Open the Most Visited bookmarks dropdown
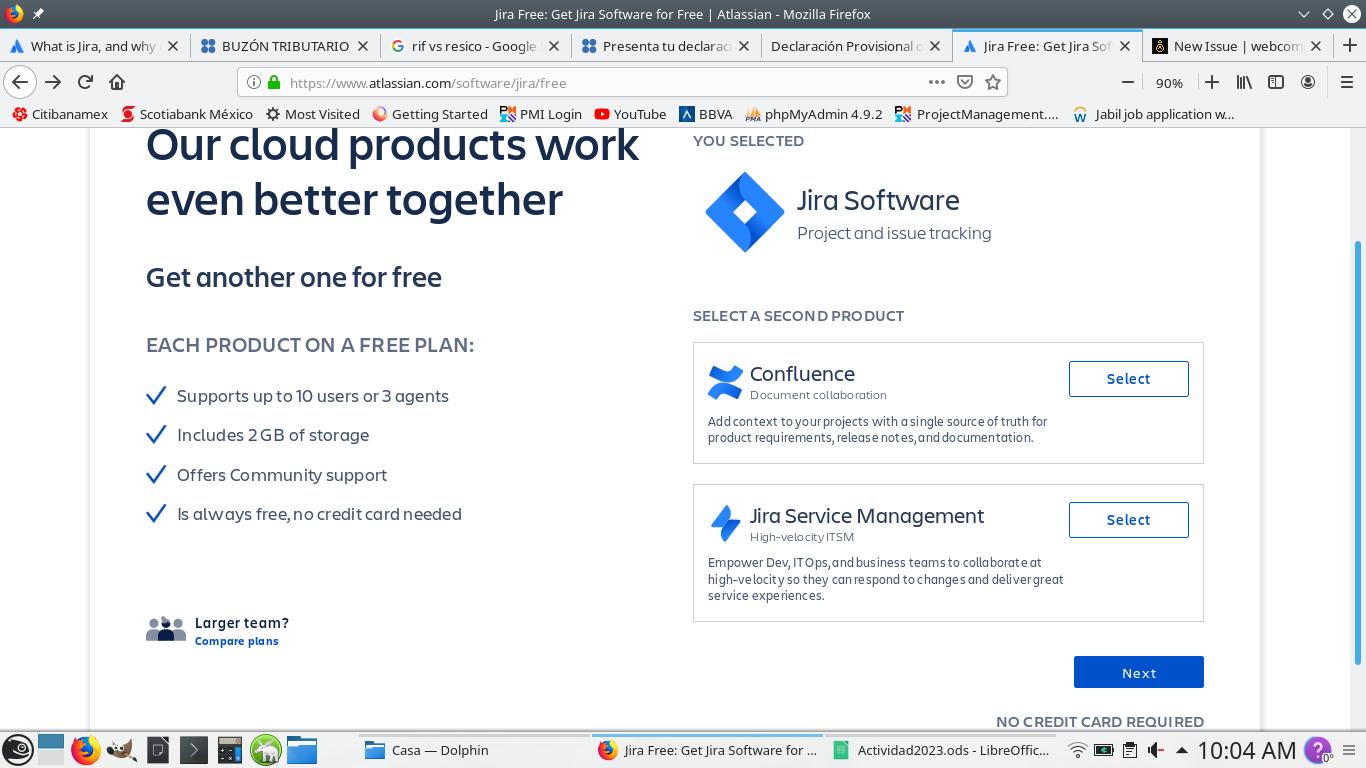The height and width of the screenshot is (768, 1366). pyautogui.click(x=313, y=114)
